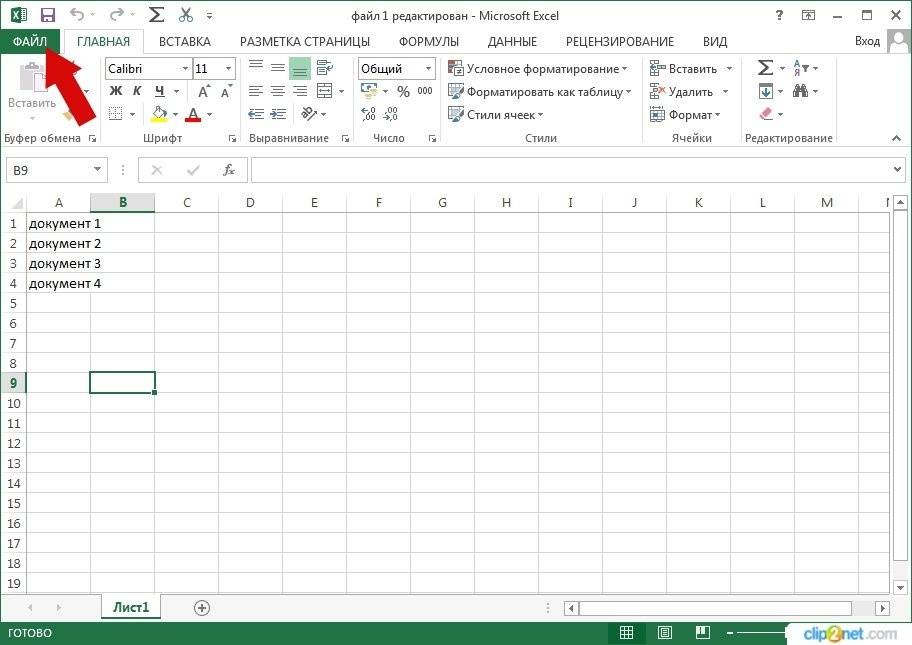Toggle bold formatting (Ж)
This screenshot has height=645, width=912.
(x=115, y=91)
